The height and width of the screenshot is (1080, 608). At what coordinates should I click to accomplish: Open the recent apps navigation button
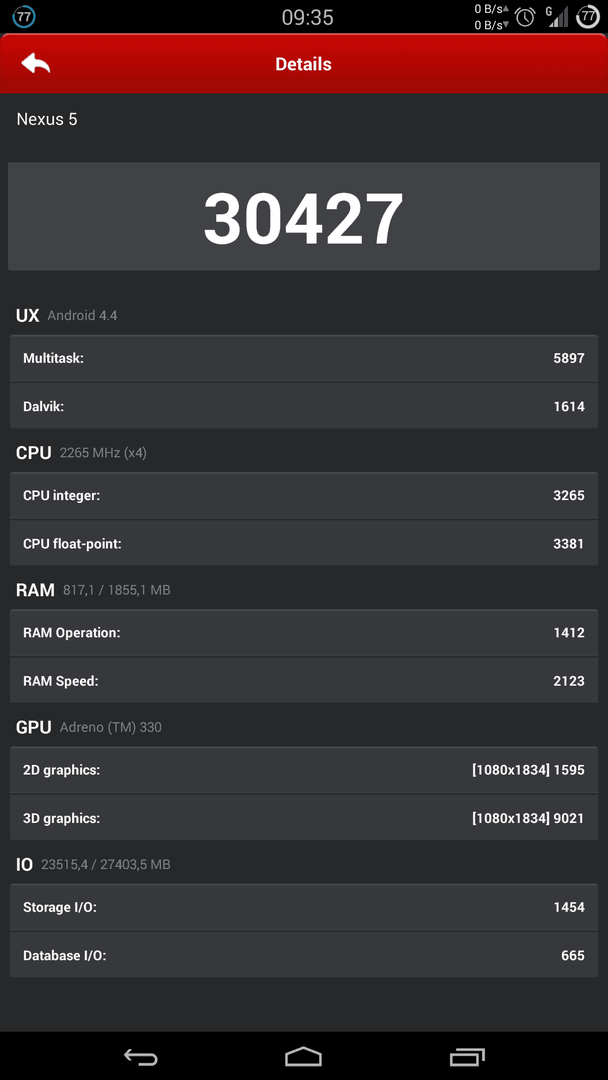point(467,1057)
